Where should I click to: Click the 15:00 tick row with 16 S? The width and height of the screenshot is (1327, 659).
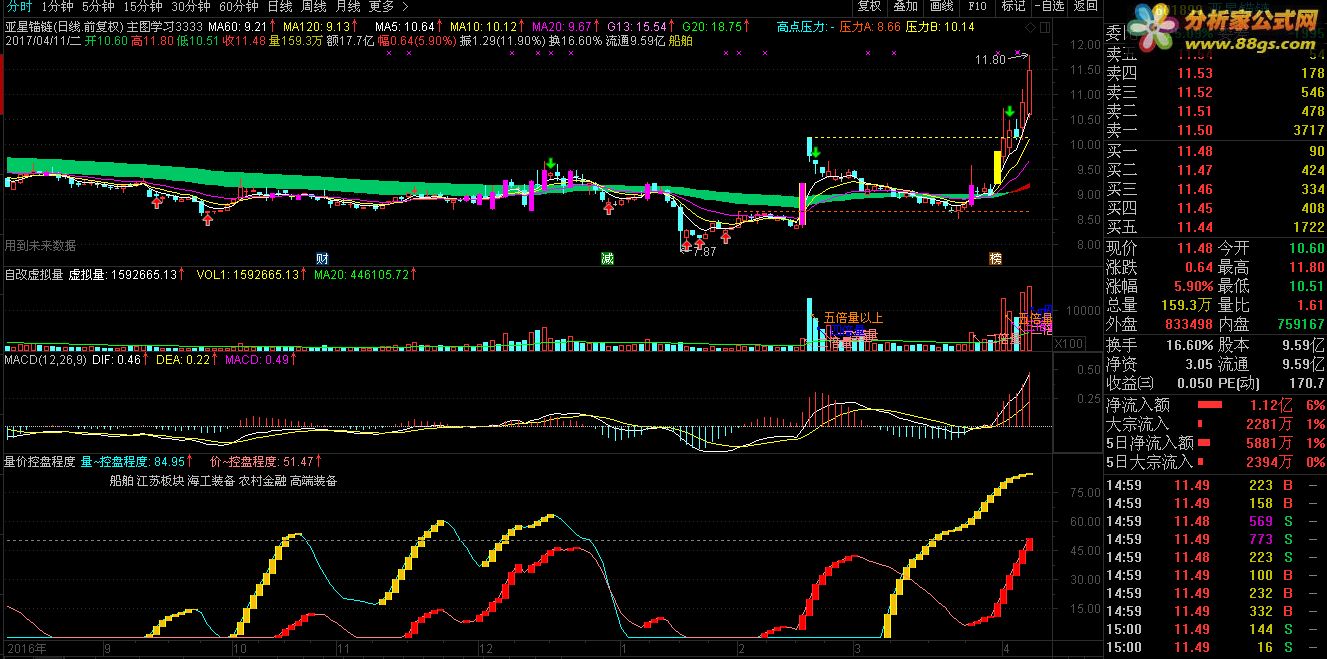(1215, 647)
